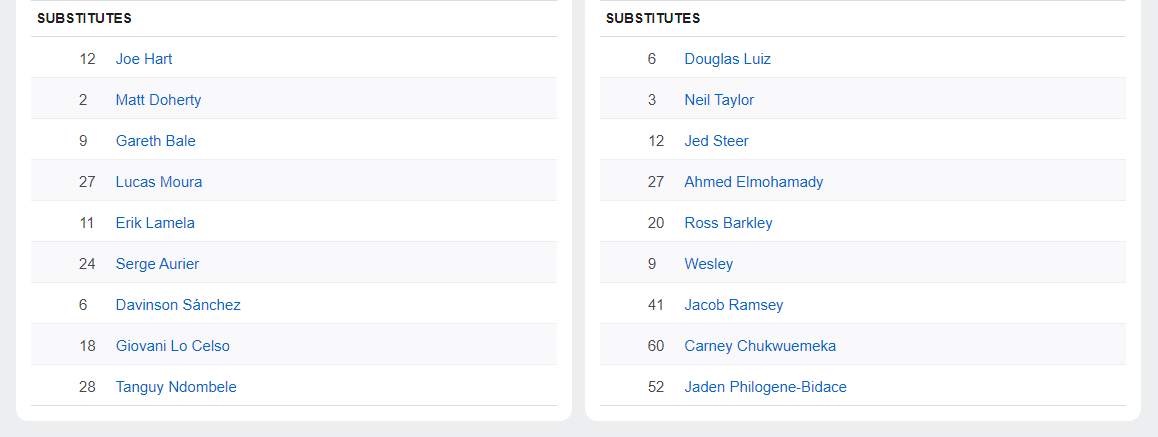The image size is (1158, 437).
Task: Open Douglas Luiz's player page
Action: (727, 59)
